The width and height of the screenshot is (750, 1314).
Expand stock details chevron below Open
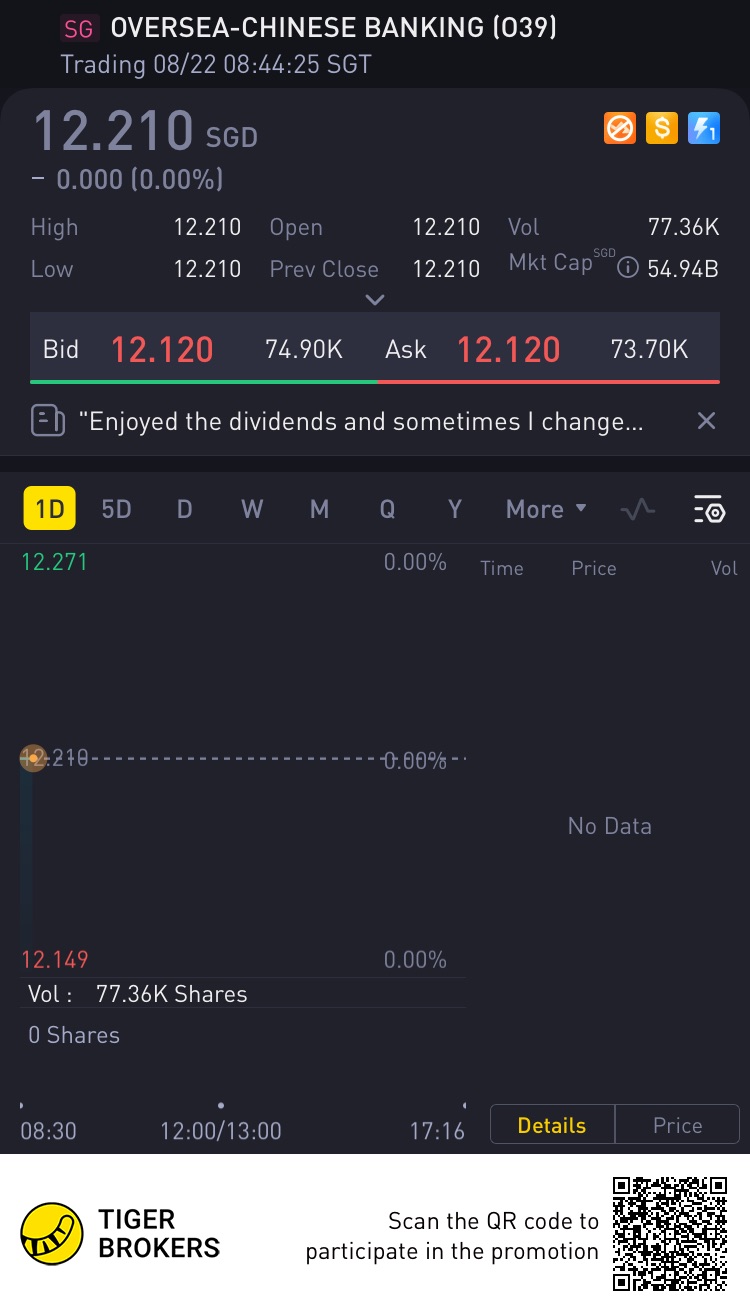375,299
